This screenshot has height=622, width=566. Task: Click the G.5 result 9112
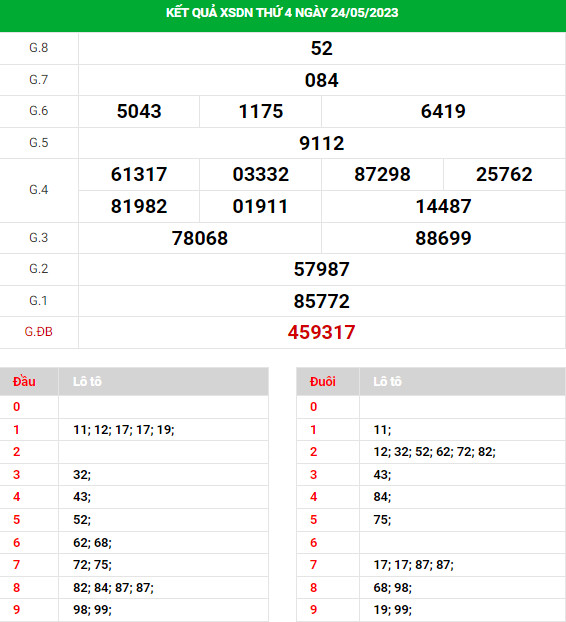point(321,143)
